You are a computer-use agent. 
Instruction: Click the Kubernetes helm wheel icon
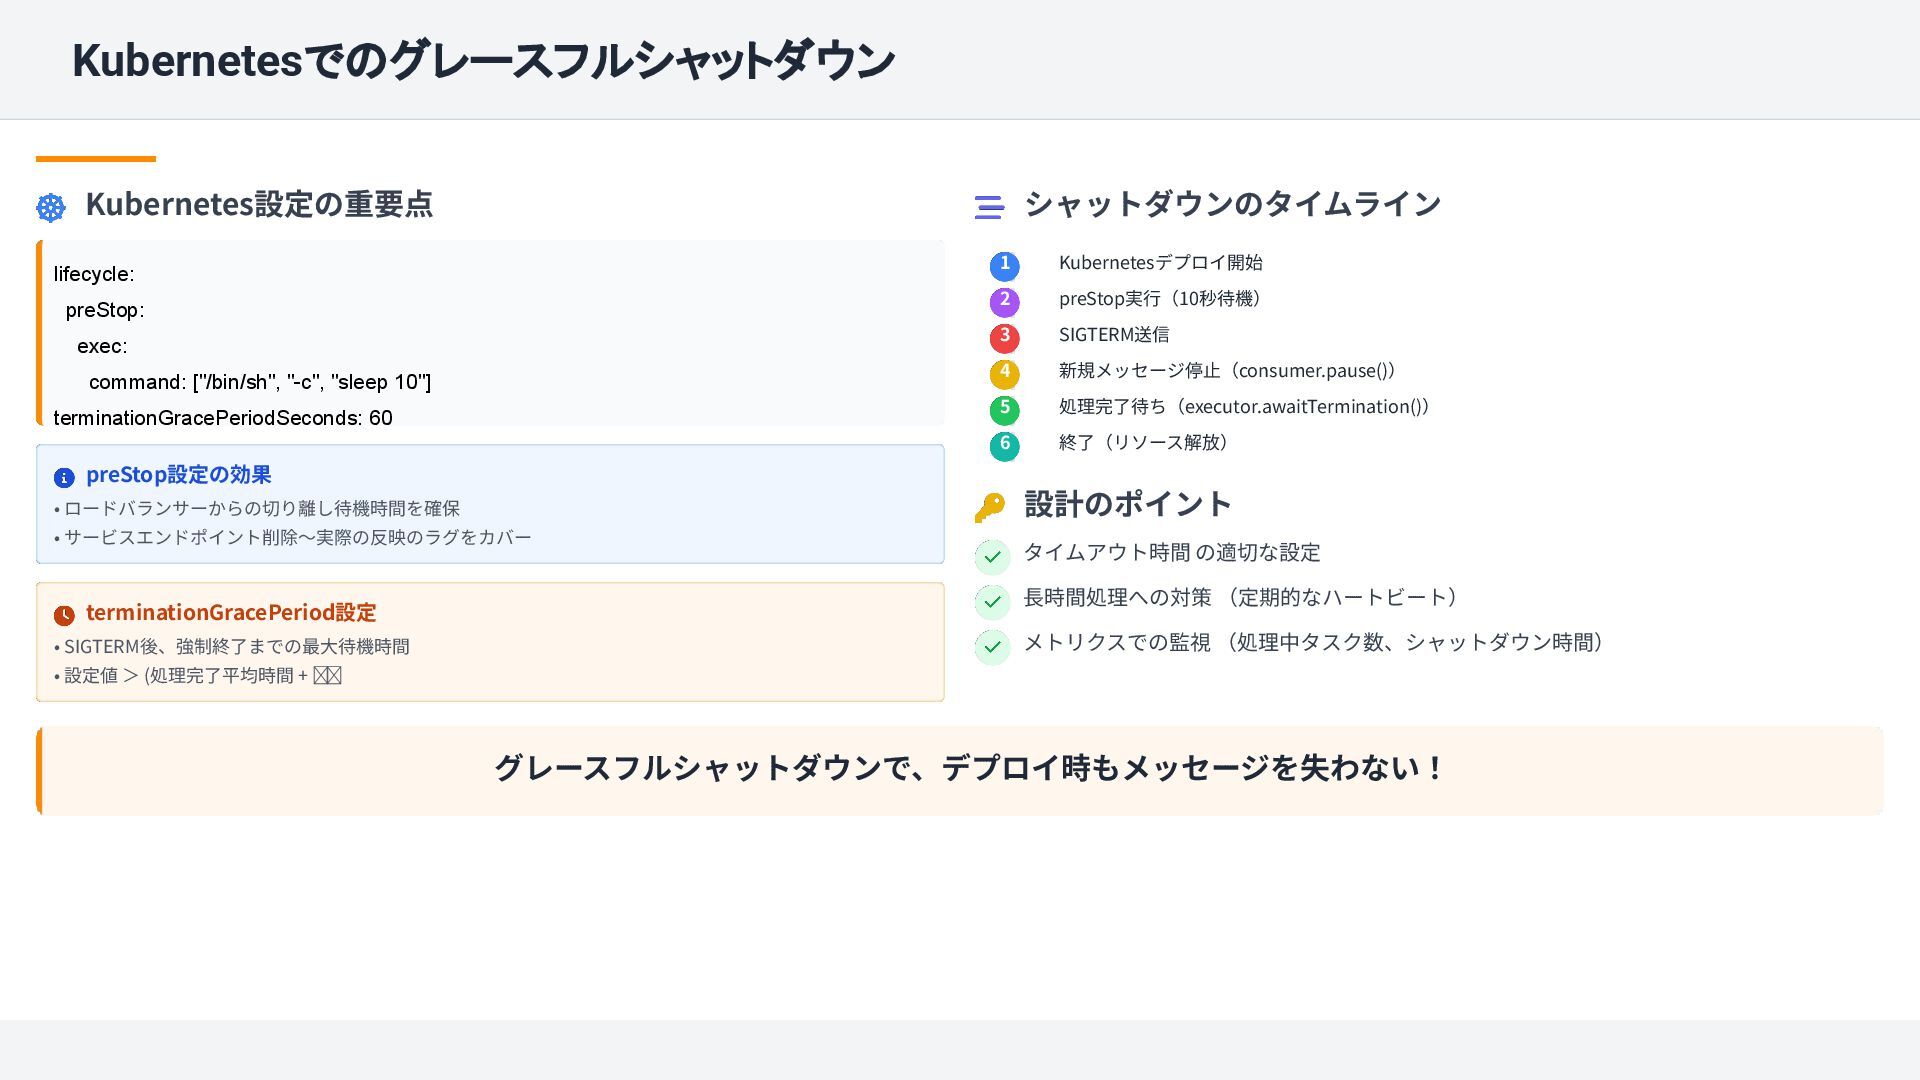coord(51,207)
